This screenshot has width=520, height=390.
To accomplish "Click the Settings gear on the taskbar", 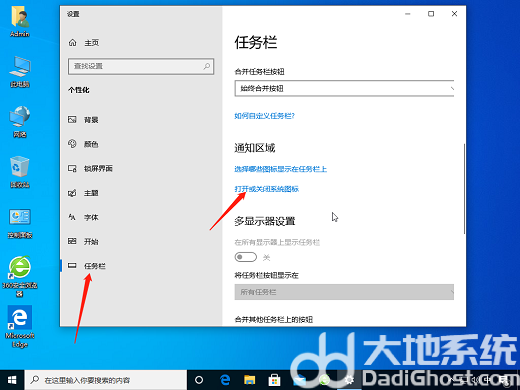I will [349, 380].
